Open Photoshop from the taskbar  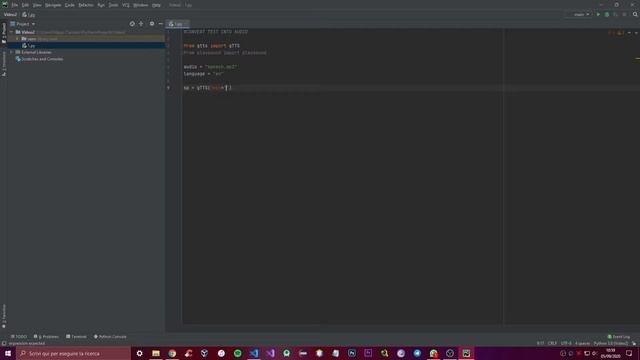[x=352, y=353]
